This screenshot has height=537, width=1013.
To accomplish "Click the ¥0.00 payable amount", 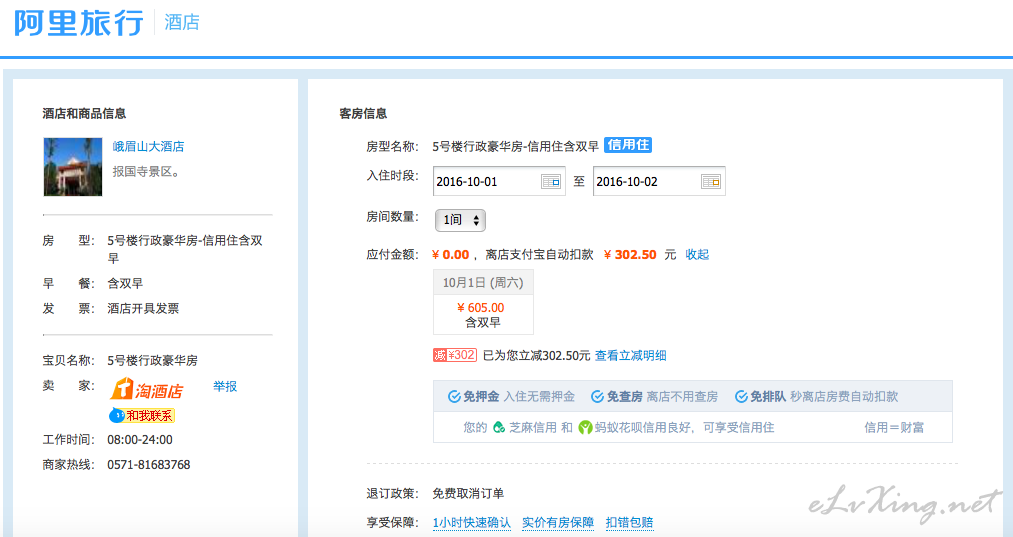I will click(451, 255).
